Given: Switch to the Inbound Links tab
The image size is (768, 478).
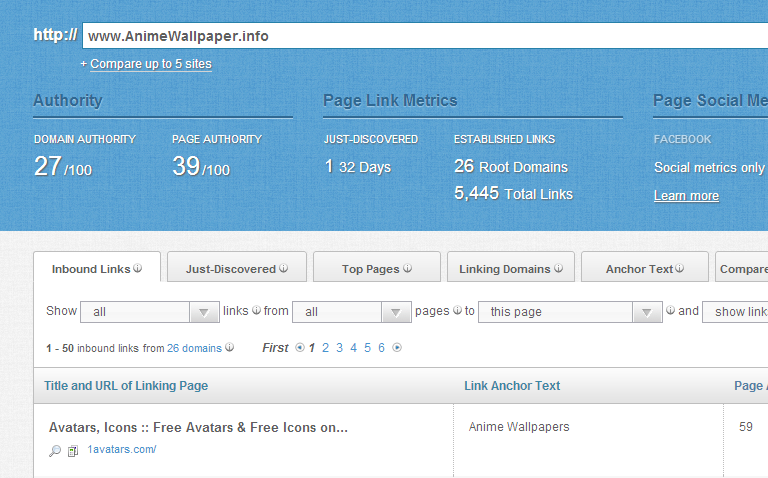Looking at the screenshot, I should coord(97,267).
